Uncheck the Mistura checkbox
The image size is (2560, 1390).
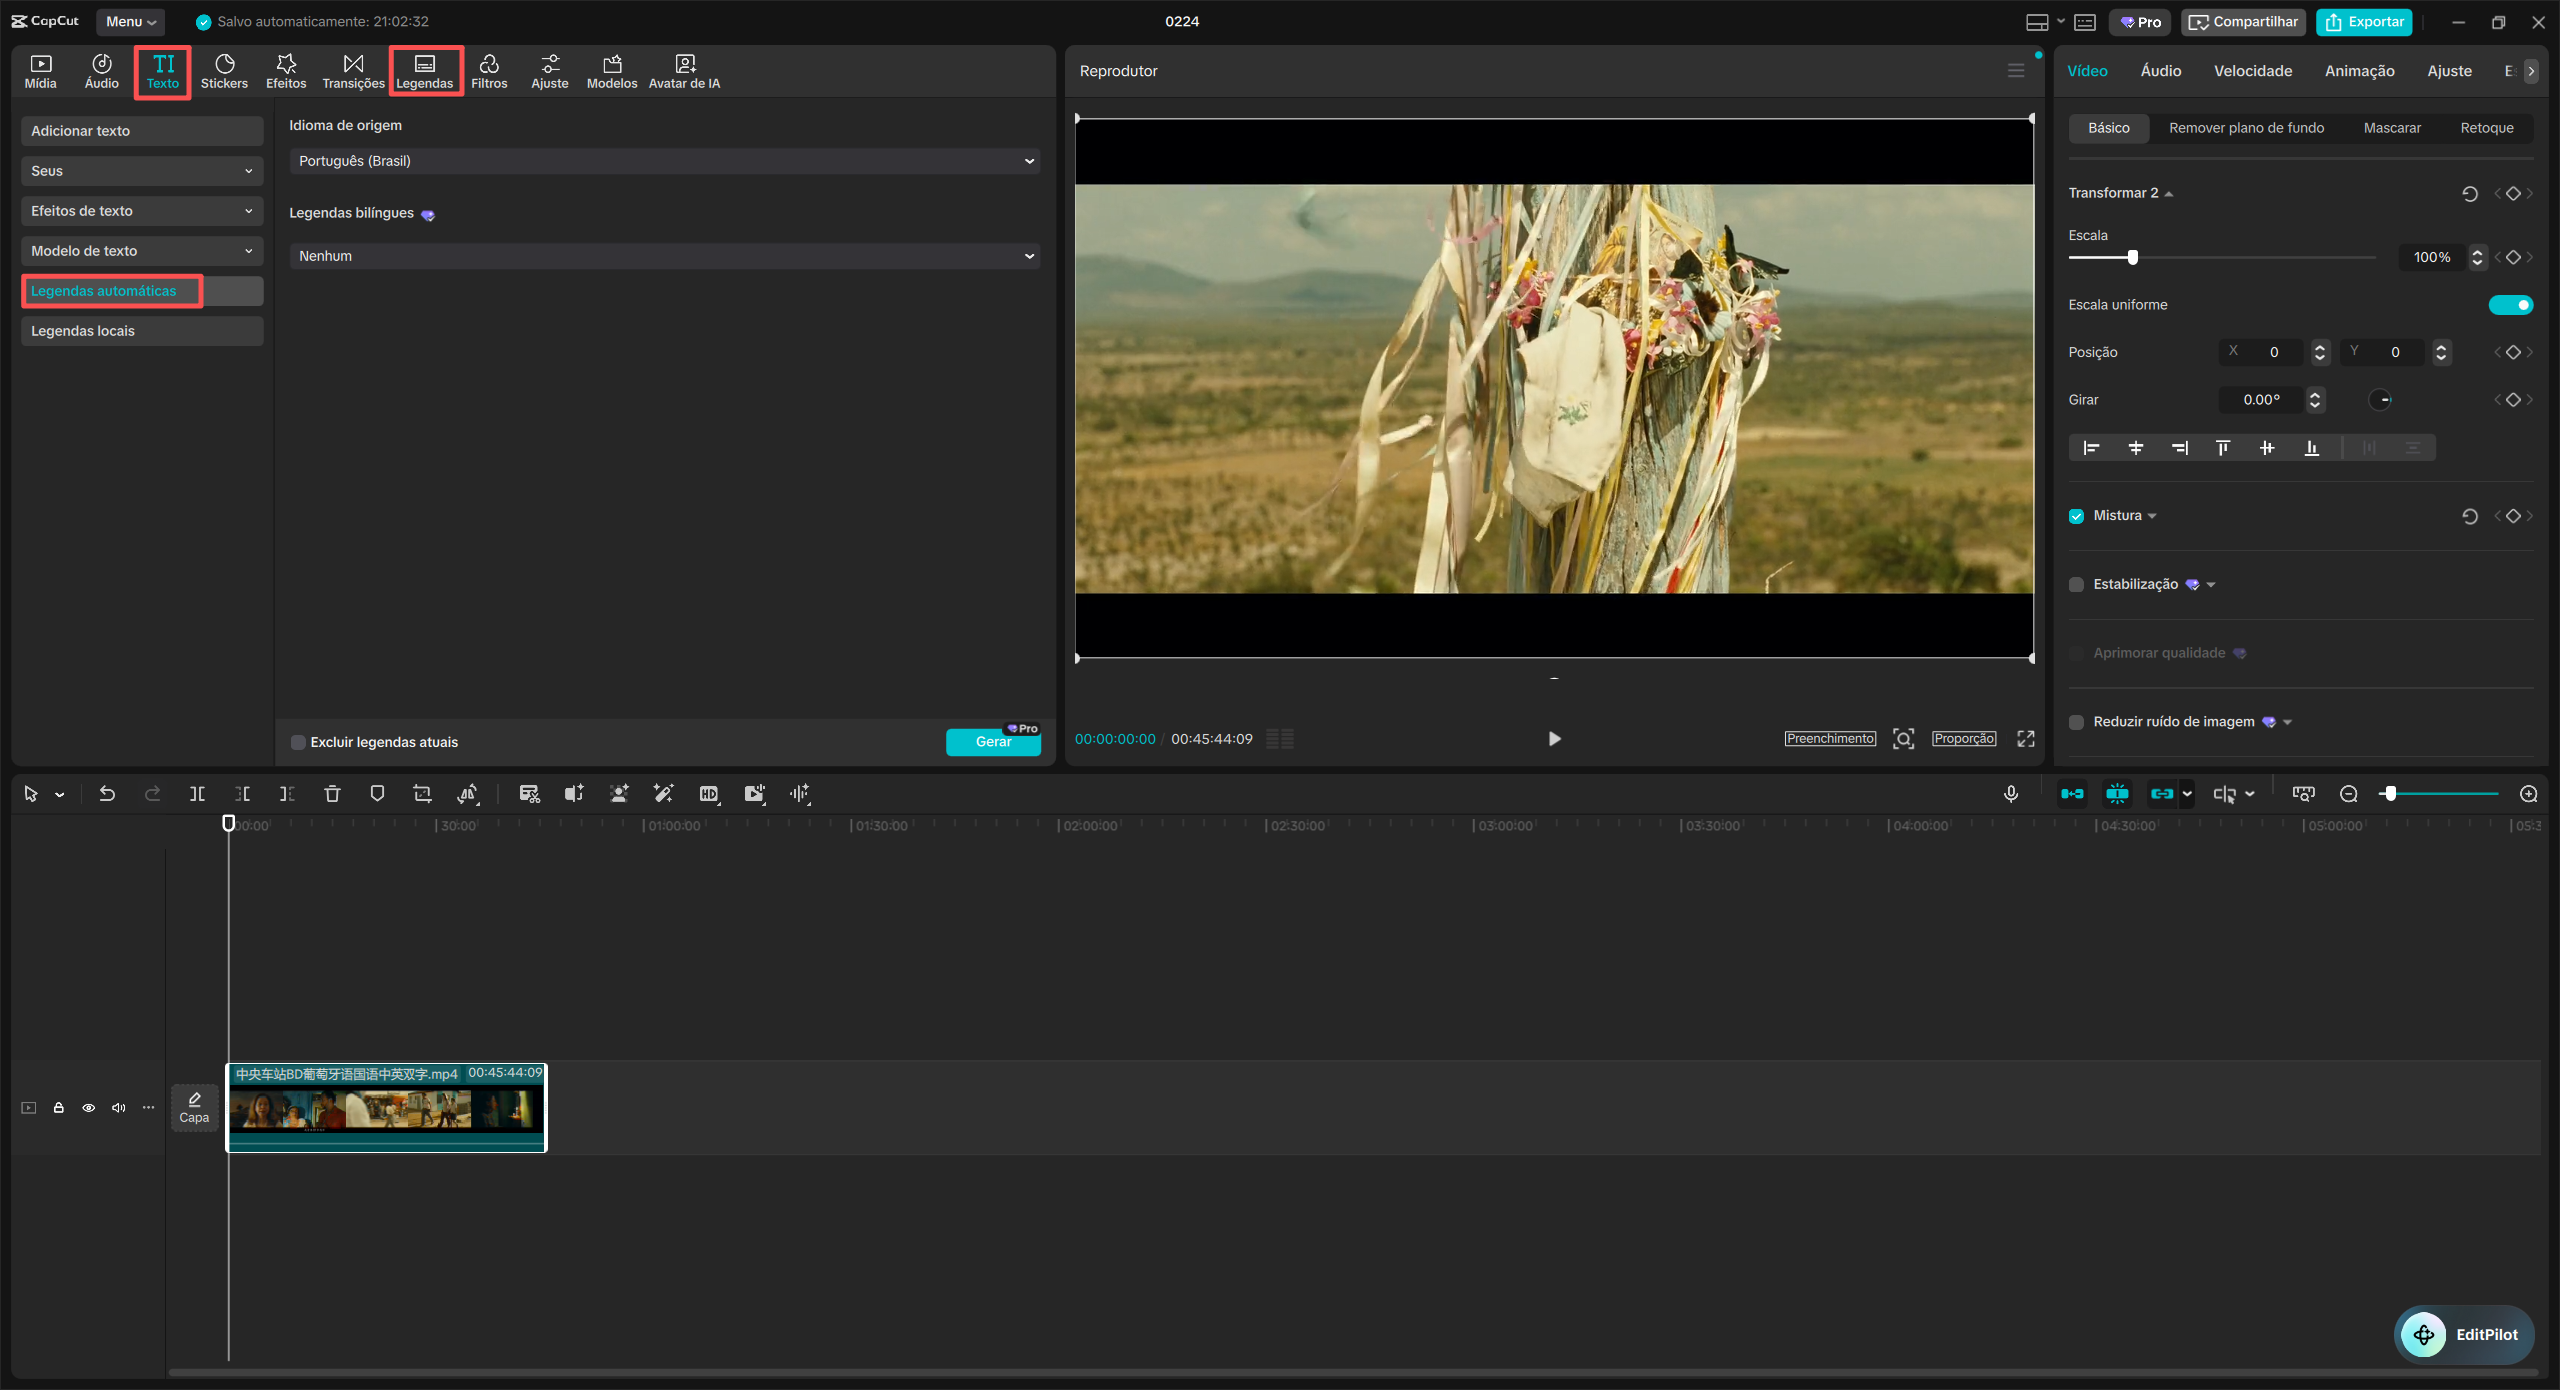point(2077,515)
